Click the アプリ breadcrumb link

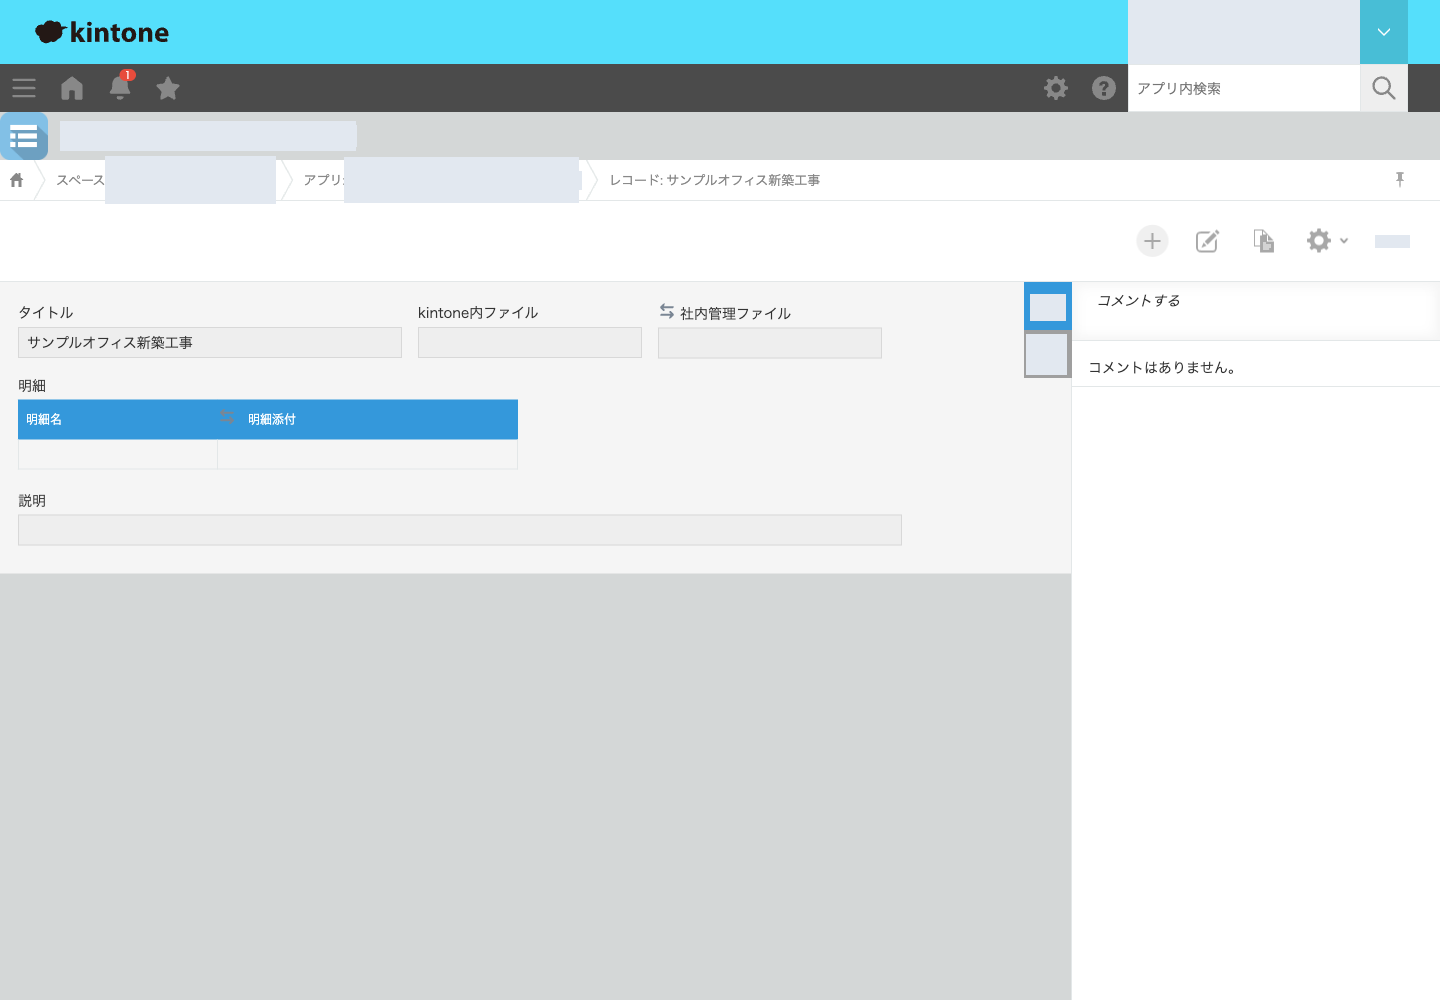tap(323, 180)
